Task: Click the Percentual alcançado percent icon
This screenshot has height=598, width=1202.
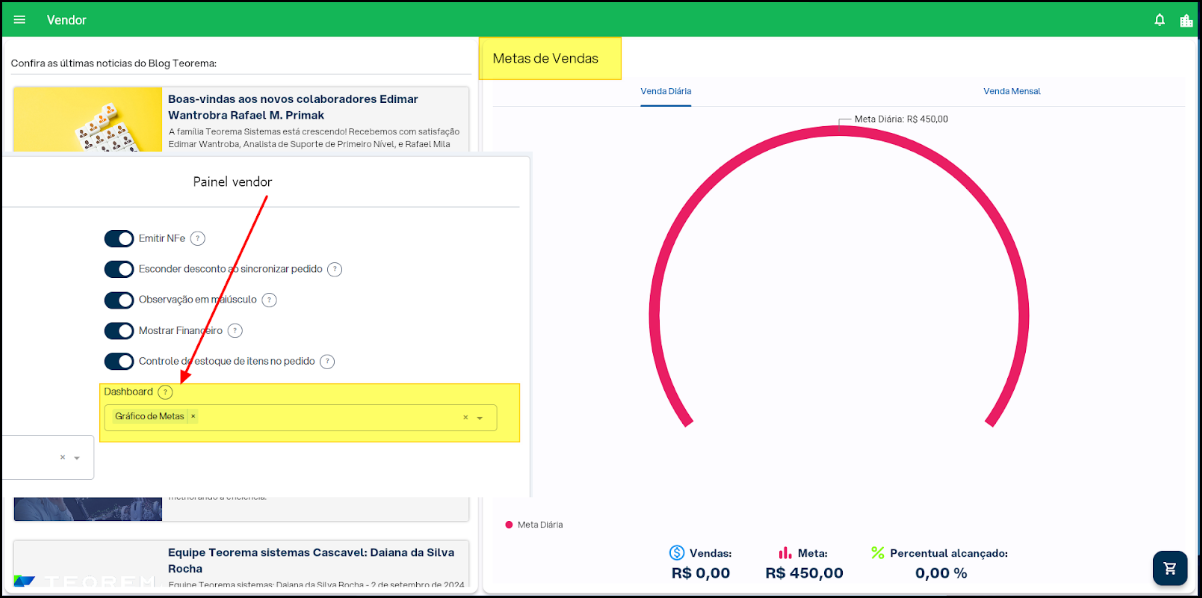Action: pyautogui.click(x=878, y=552)
